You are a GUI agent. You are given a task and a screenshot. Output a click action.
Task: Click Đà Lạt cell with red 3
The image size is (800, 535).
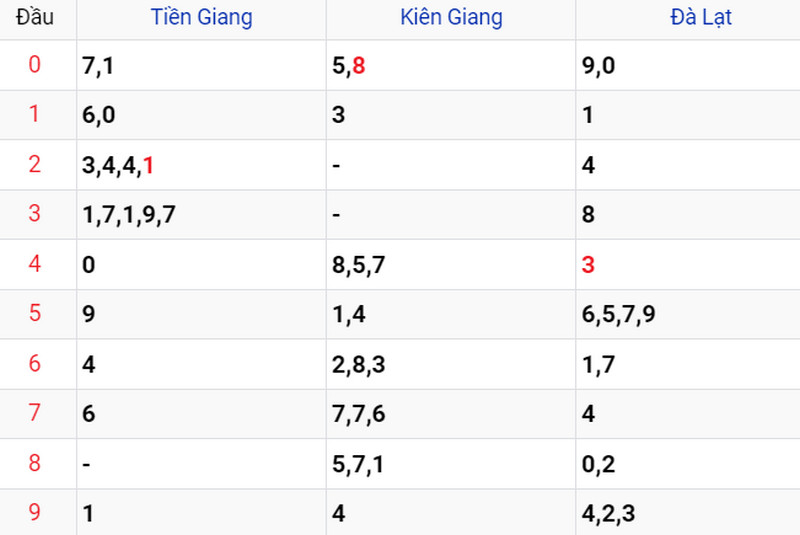[x=688, y=265]
